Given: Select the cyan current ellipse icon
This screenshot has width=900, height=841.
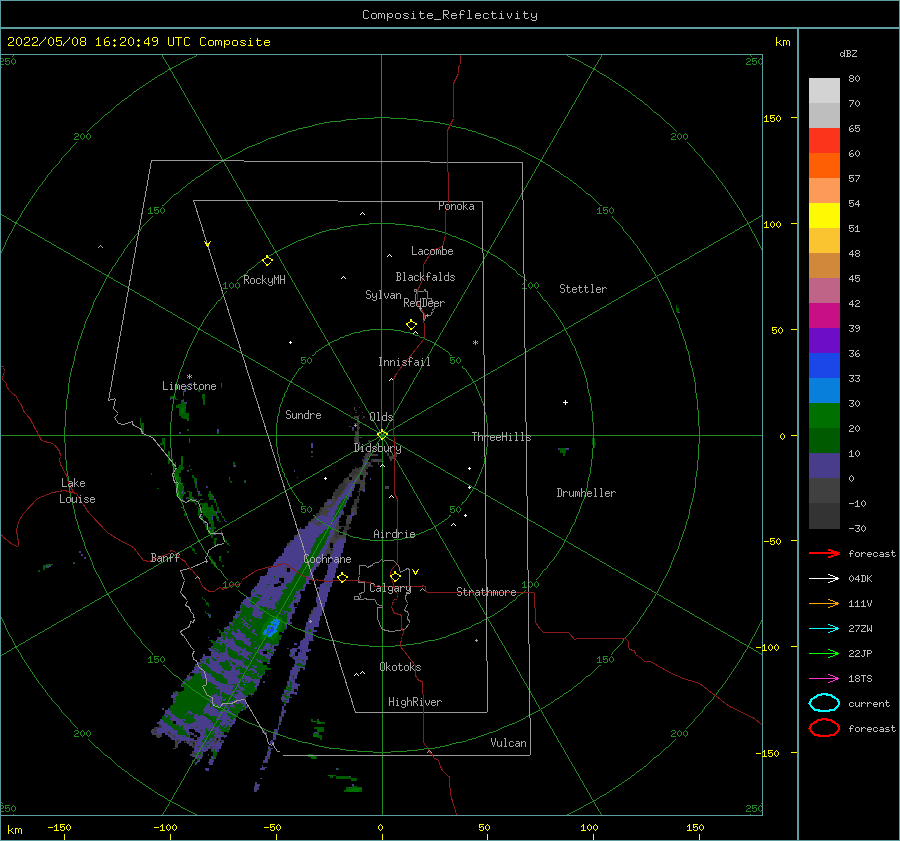Looking at the screenshot, I should (x=824, y=703).
